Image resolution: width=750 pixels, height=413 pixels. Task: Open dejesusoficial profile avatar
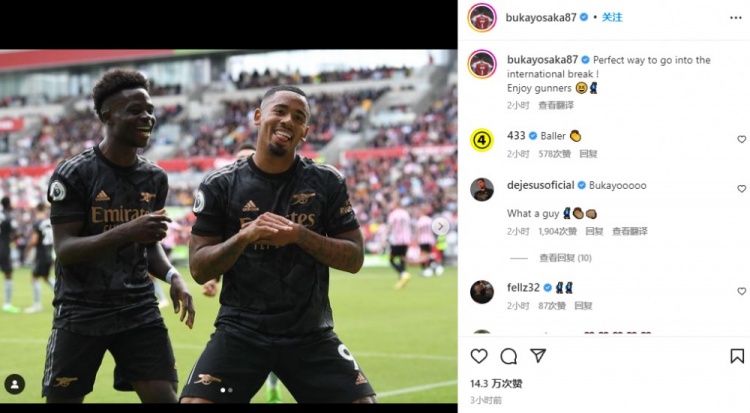(x=482, y=190)
